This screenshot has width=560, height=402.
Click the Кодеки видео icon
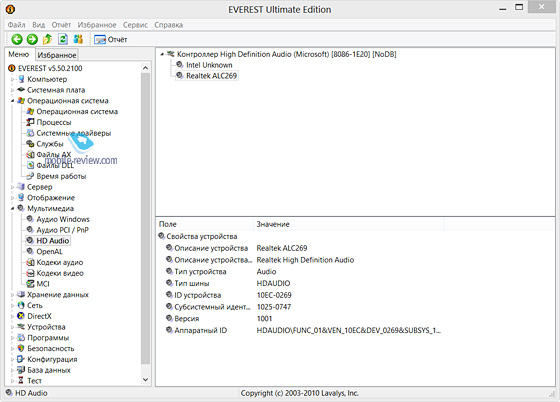30,273
